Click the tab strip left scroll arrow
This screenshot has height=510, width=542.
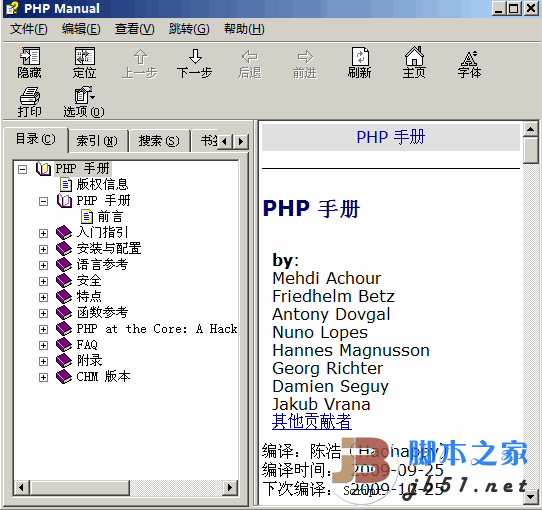[x=225, y=141]
